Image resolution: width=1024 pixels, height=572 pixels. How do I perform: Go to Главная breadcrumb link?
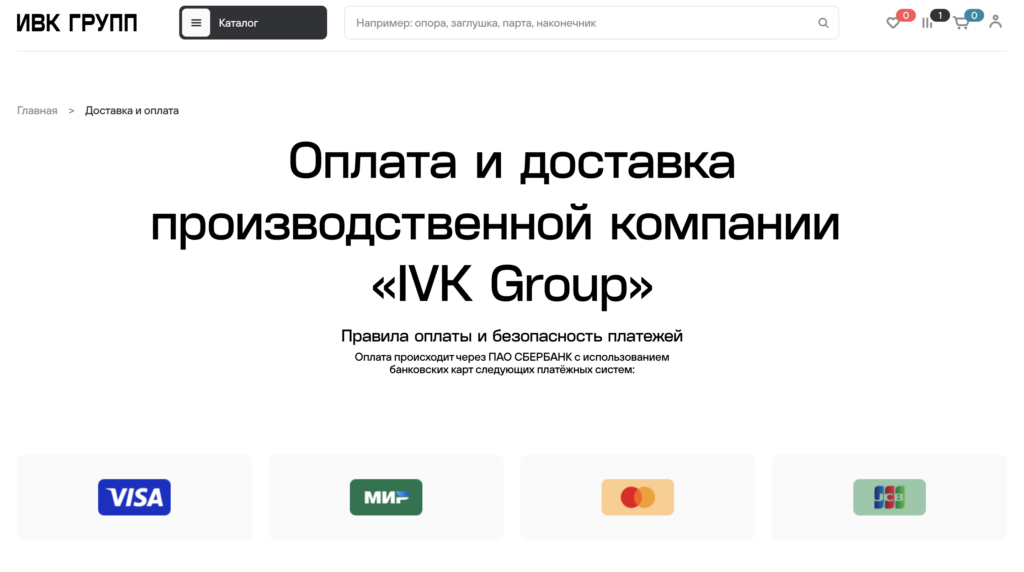coord(37,110)
